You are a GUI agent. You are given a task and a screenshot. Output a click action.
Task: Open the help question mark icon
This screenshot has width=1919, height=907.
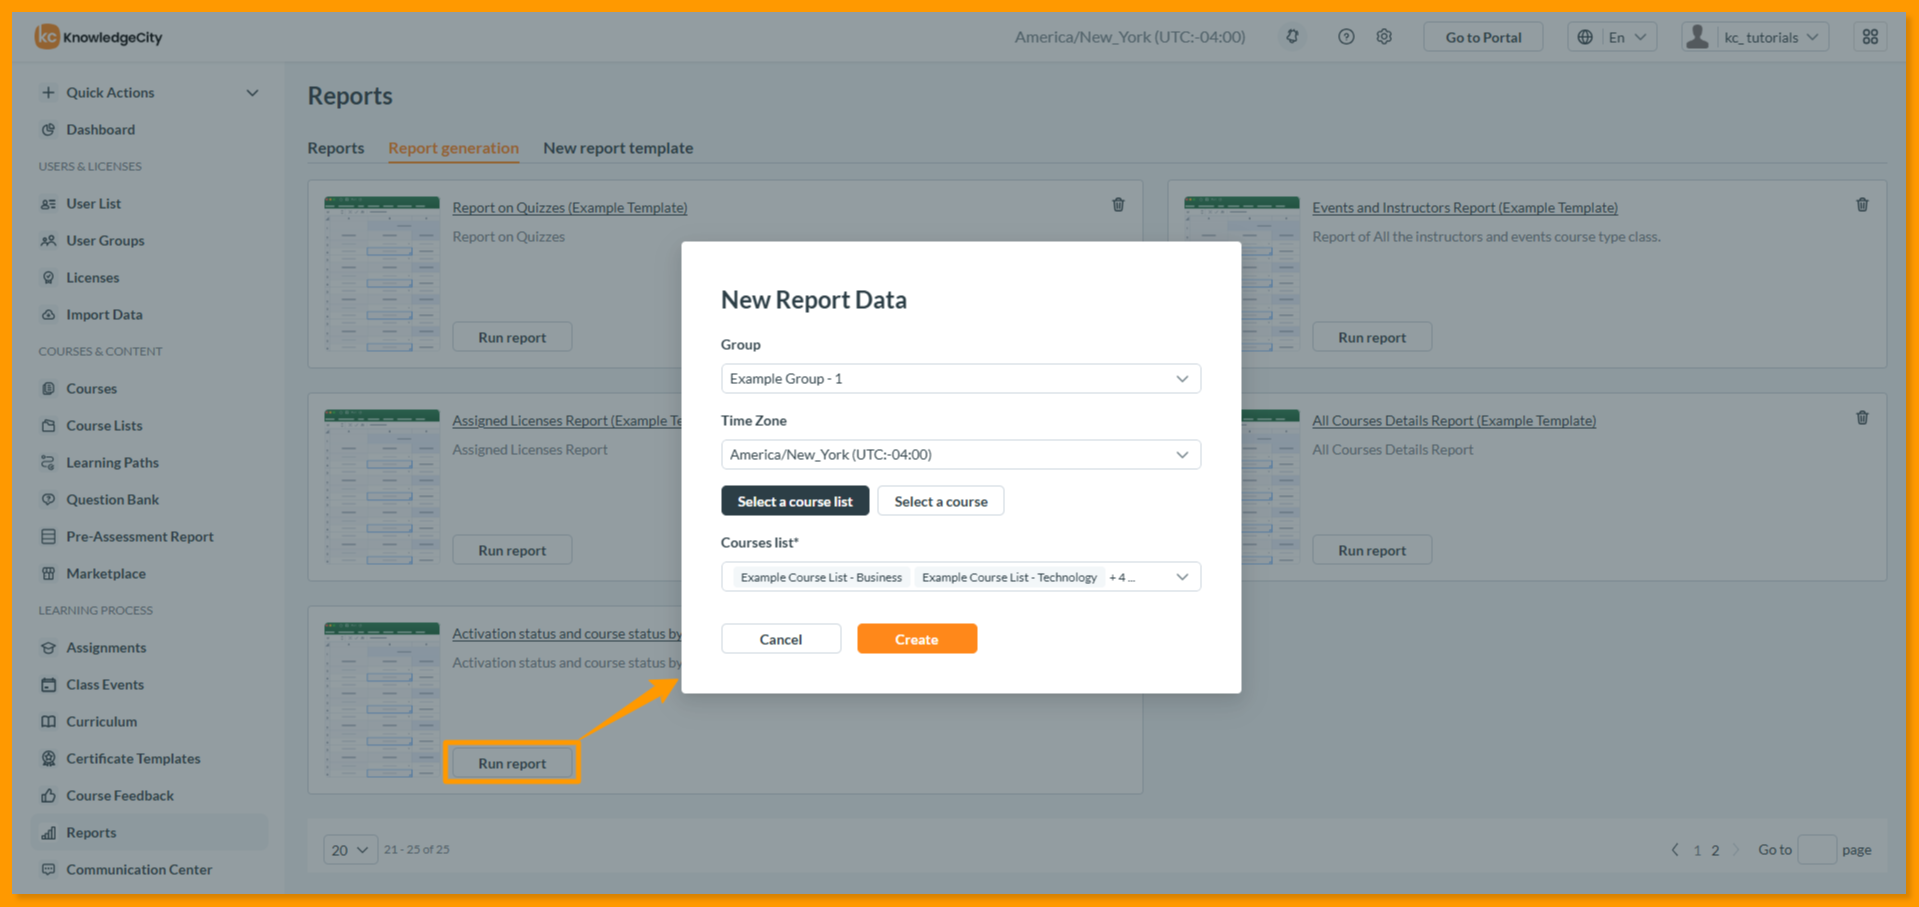click(1346, 37)
